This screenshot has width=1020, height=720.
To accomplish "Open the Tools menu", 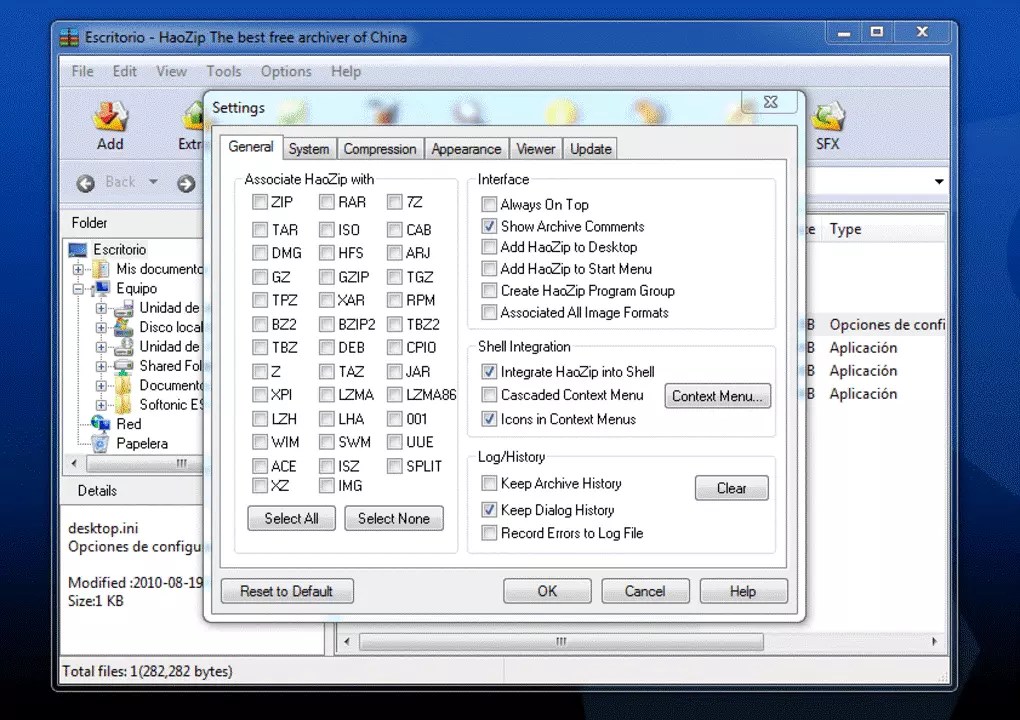I will click(x=224, y=72).
